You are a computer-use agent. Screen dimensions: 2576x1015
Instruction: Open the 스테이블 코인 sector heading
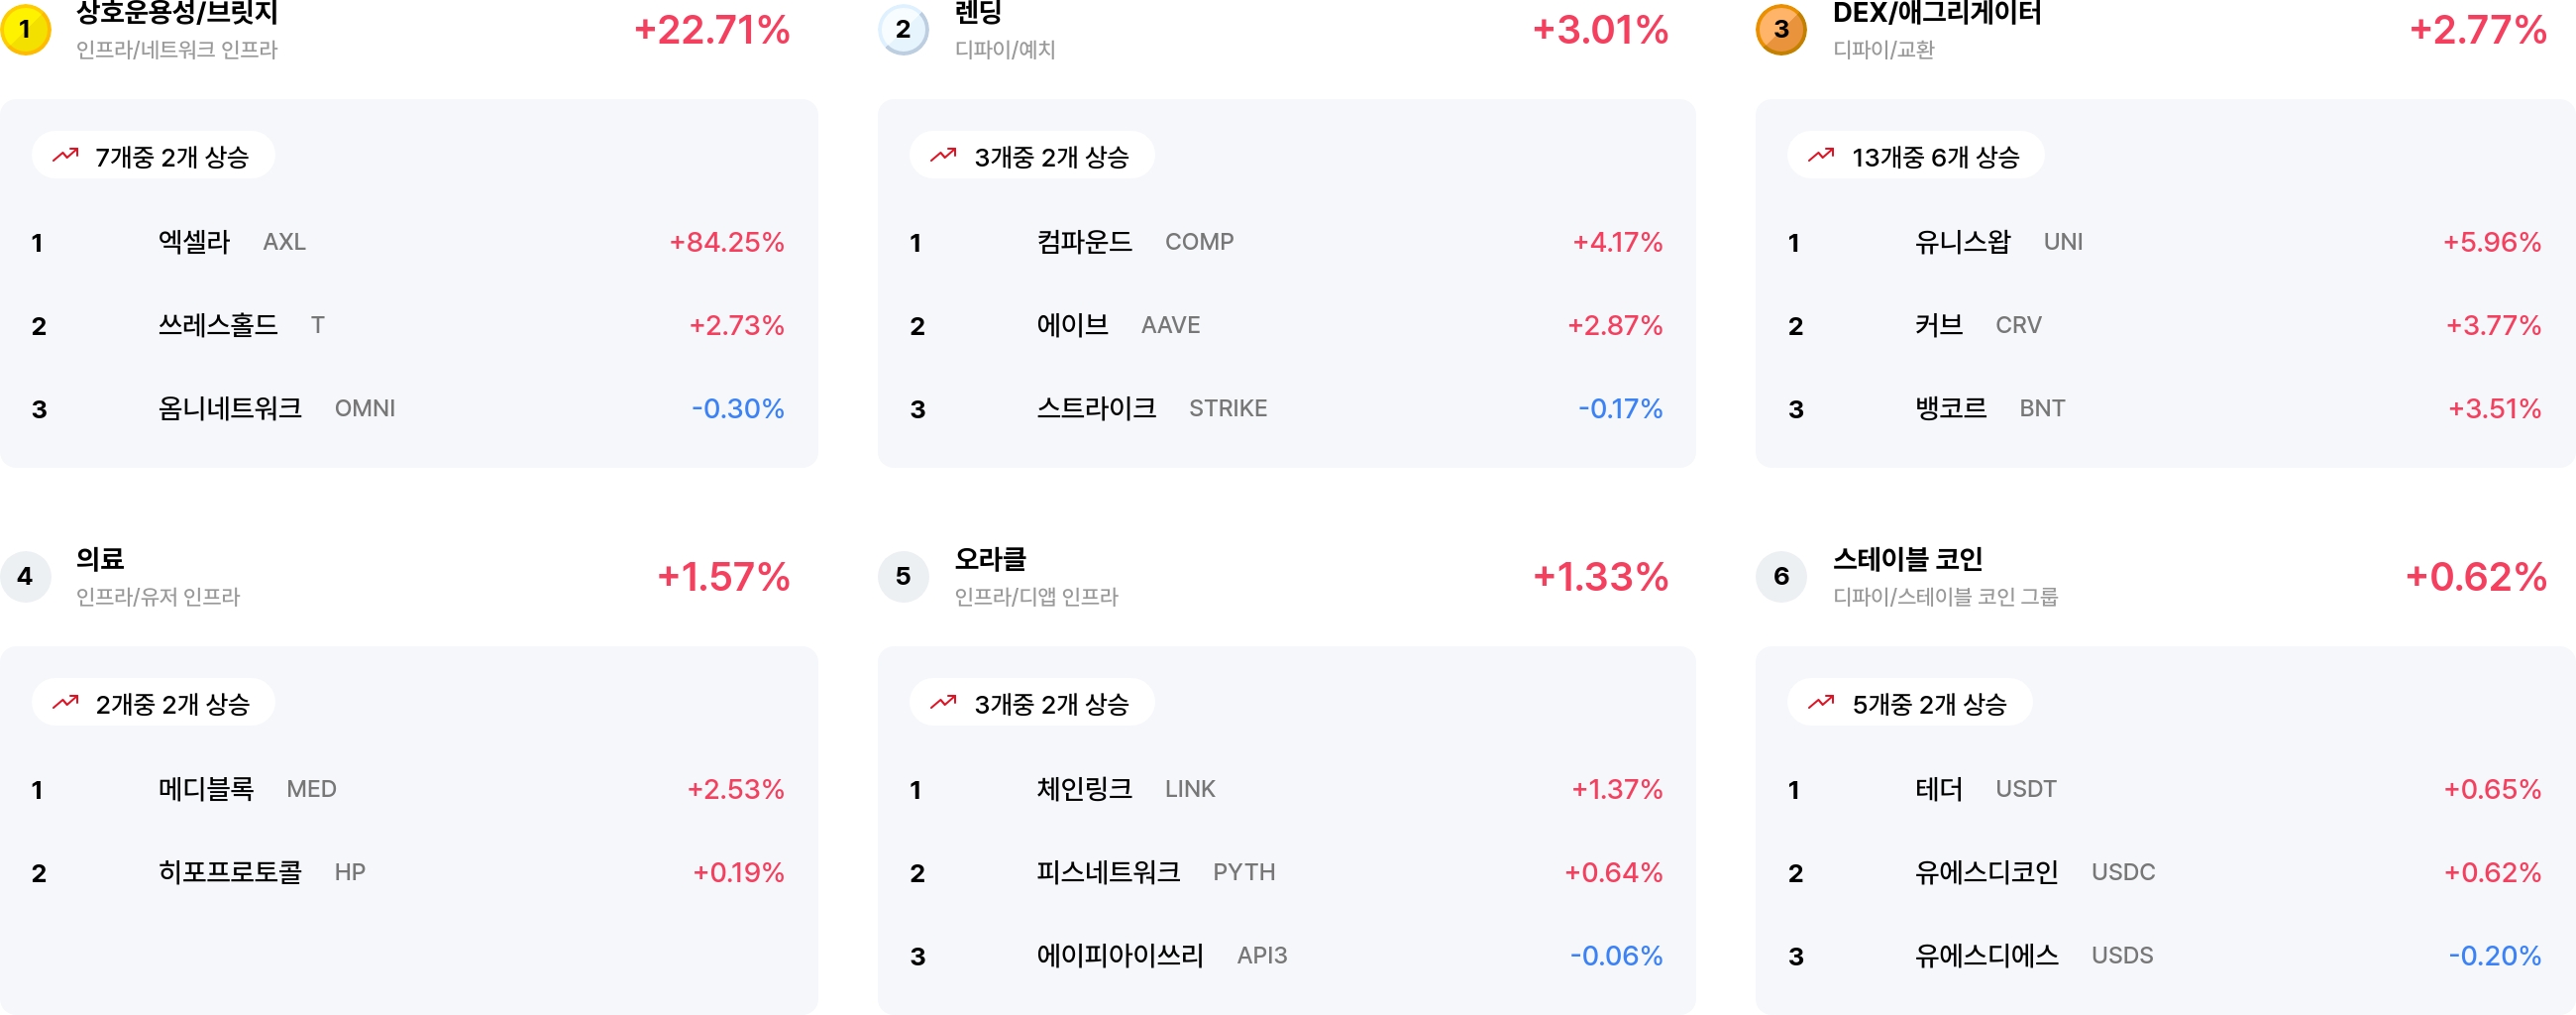[x=1907, y=559]
